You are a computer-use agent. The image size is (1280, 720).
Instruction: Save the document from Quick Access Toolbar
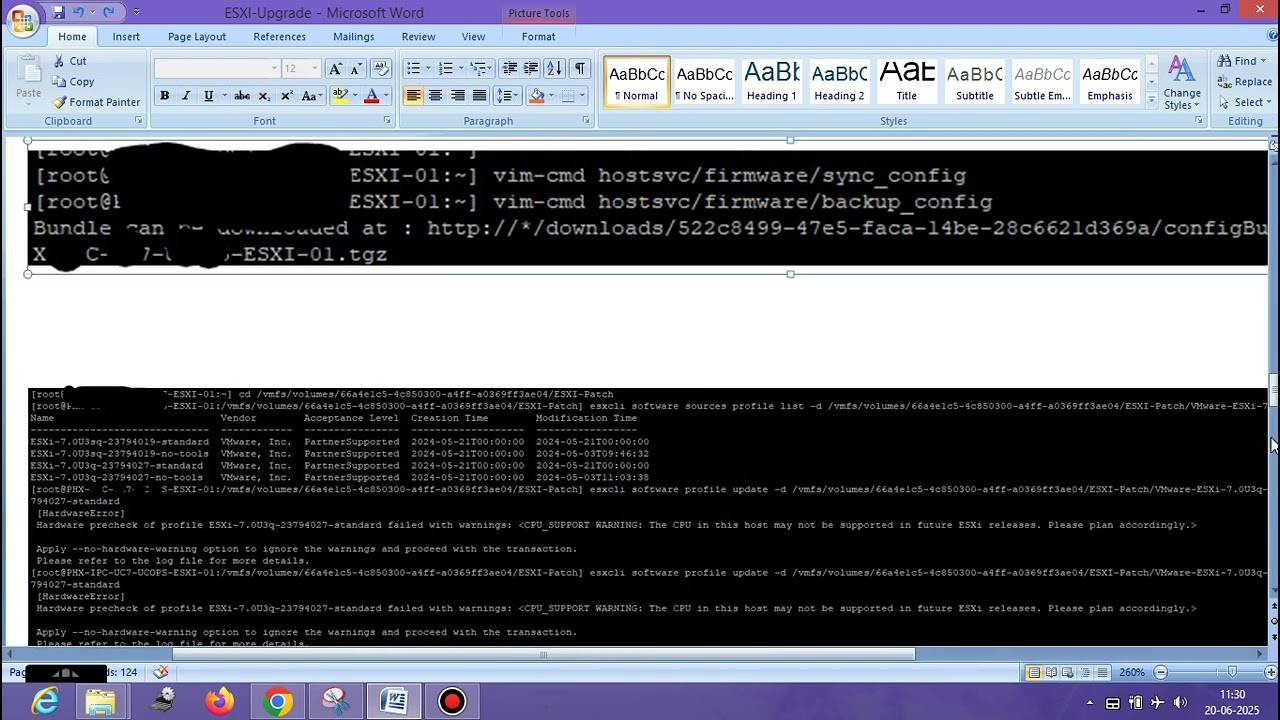(58, 12)
